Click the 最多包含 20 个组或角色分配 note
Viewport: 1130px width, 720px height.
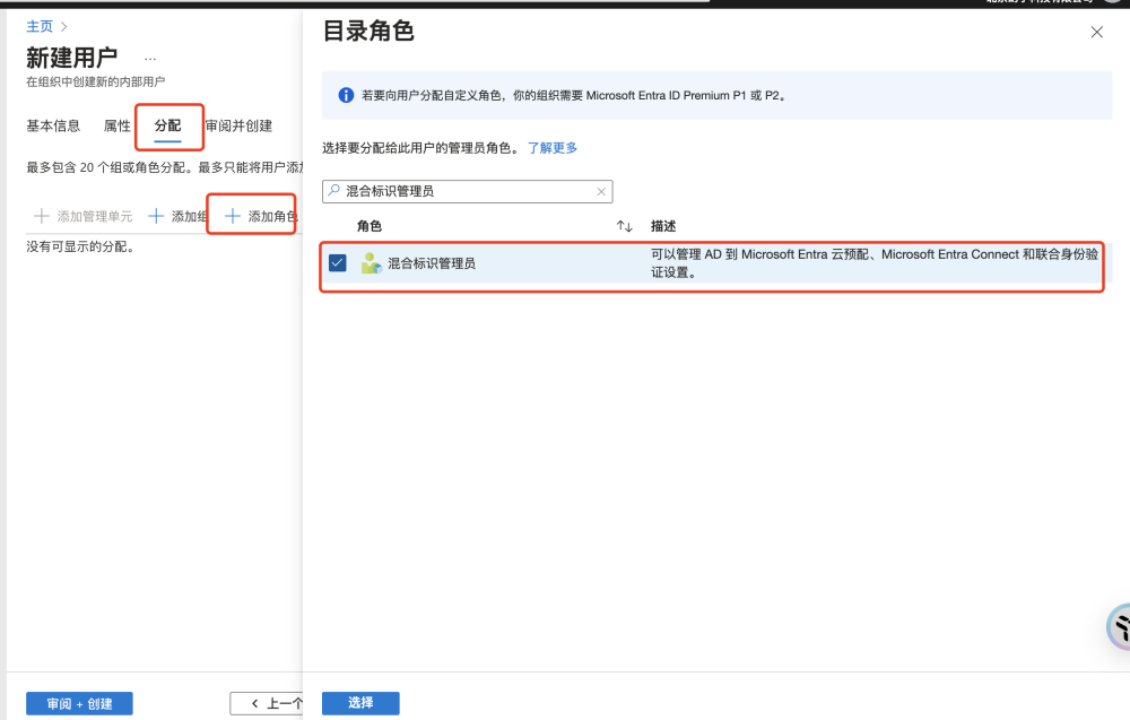165,167
